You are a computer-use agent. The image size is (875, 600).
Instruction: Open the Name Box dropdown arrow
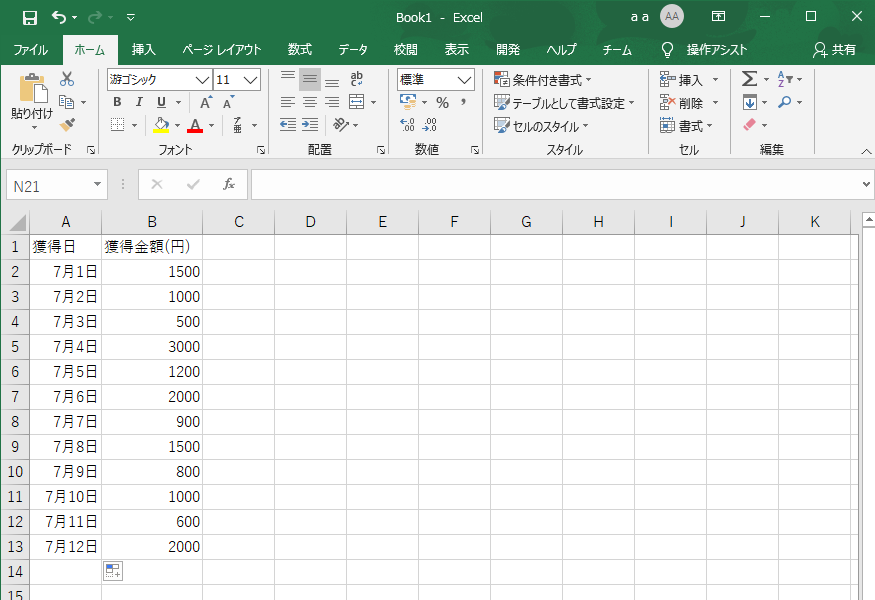98,184
